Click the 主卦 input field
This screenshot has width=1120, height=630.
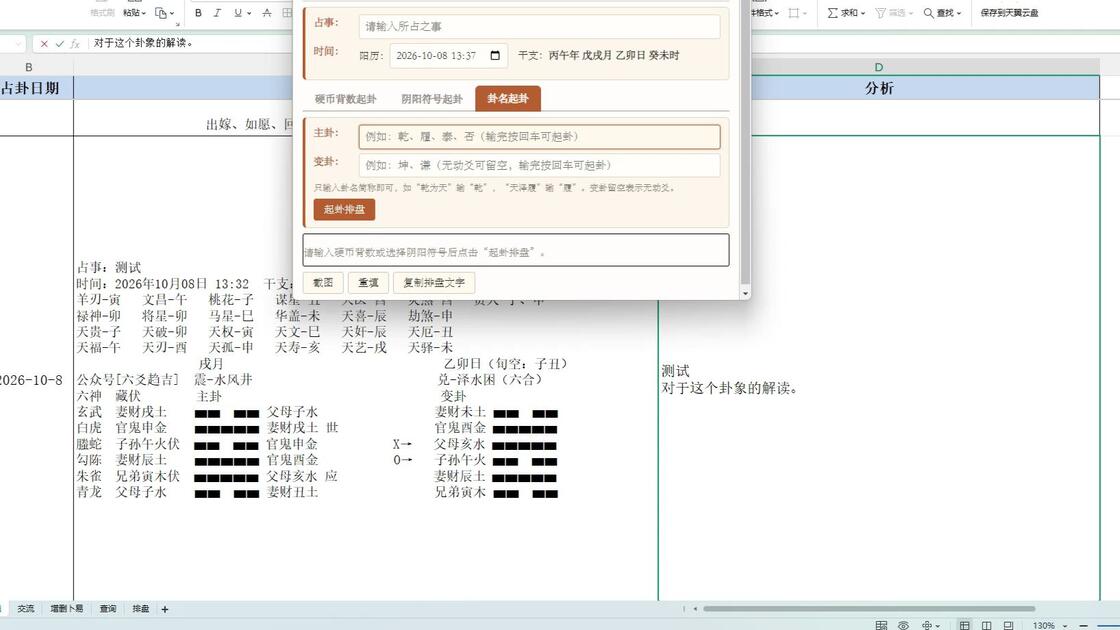point(539,136)
